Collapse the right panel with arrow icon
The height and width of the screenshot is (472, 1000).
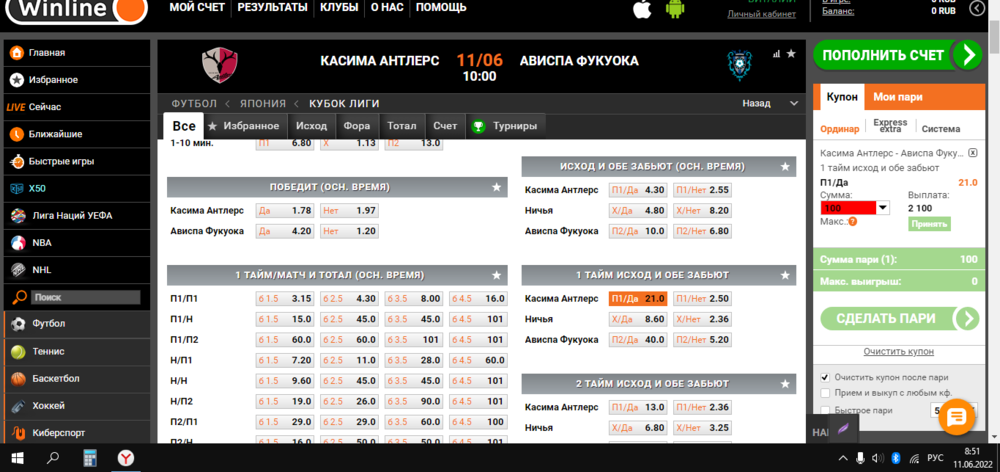pos(976,8)
